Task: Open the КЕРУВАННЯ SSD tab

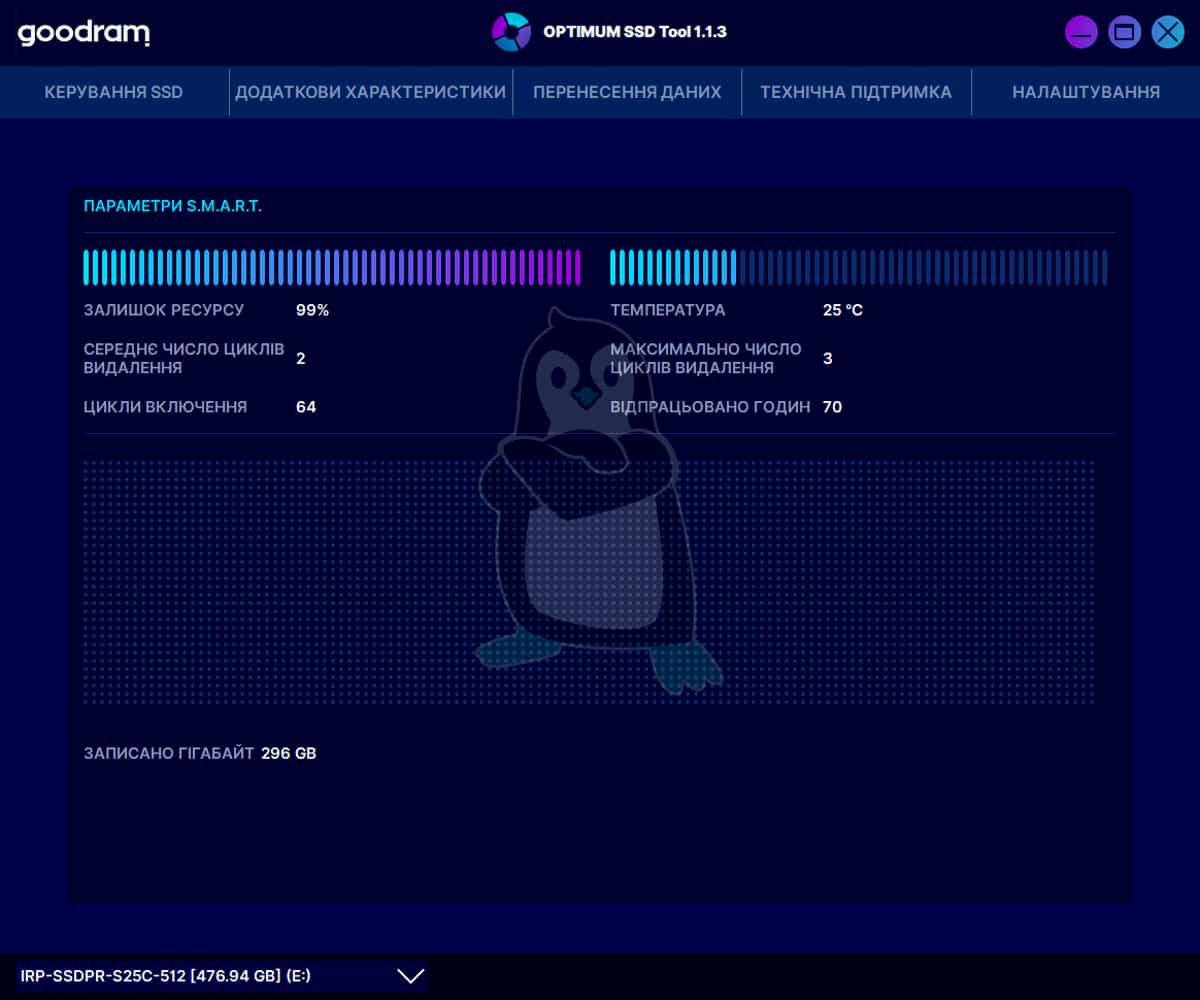Action: 114,92
